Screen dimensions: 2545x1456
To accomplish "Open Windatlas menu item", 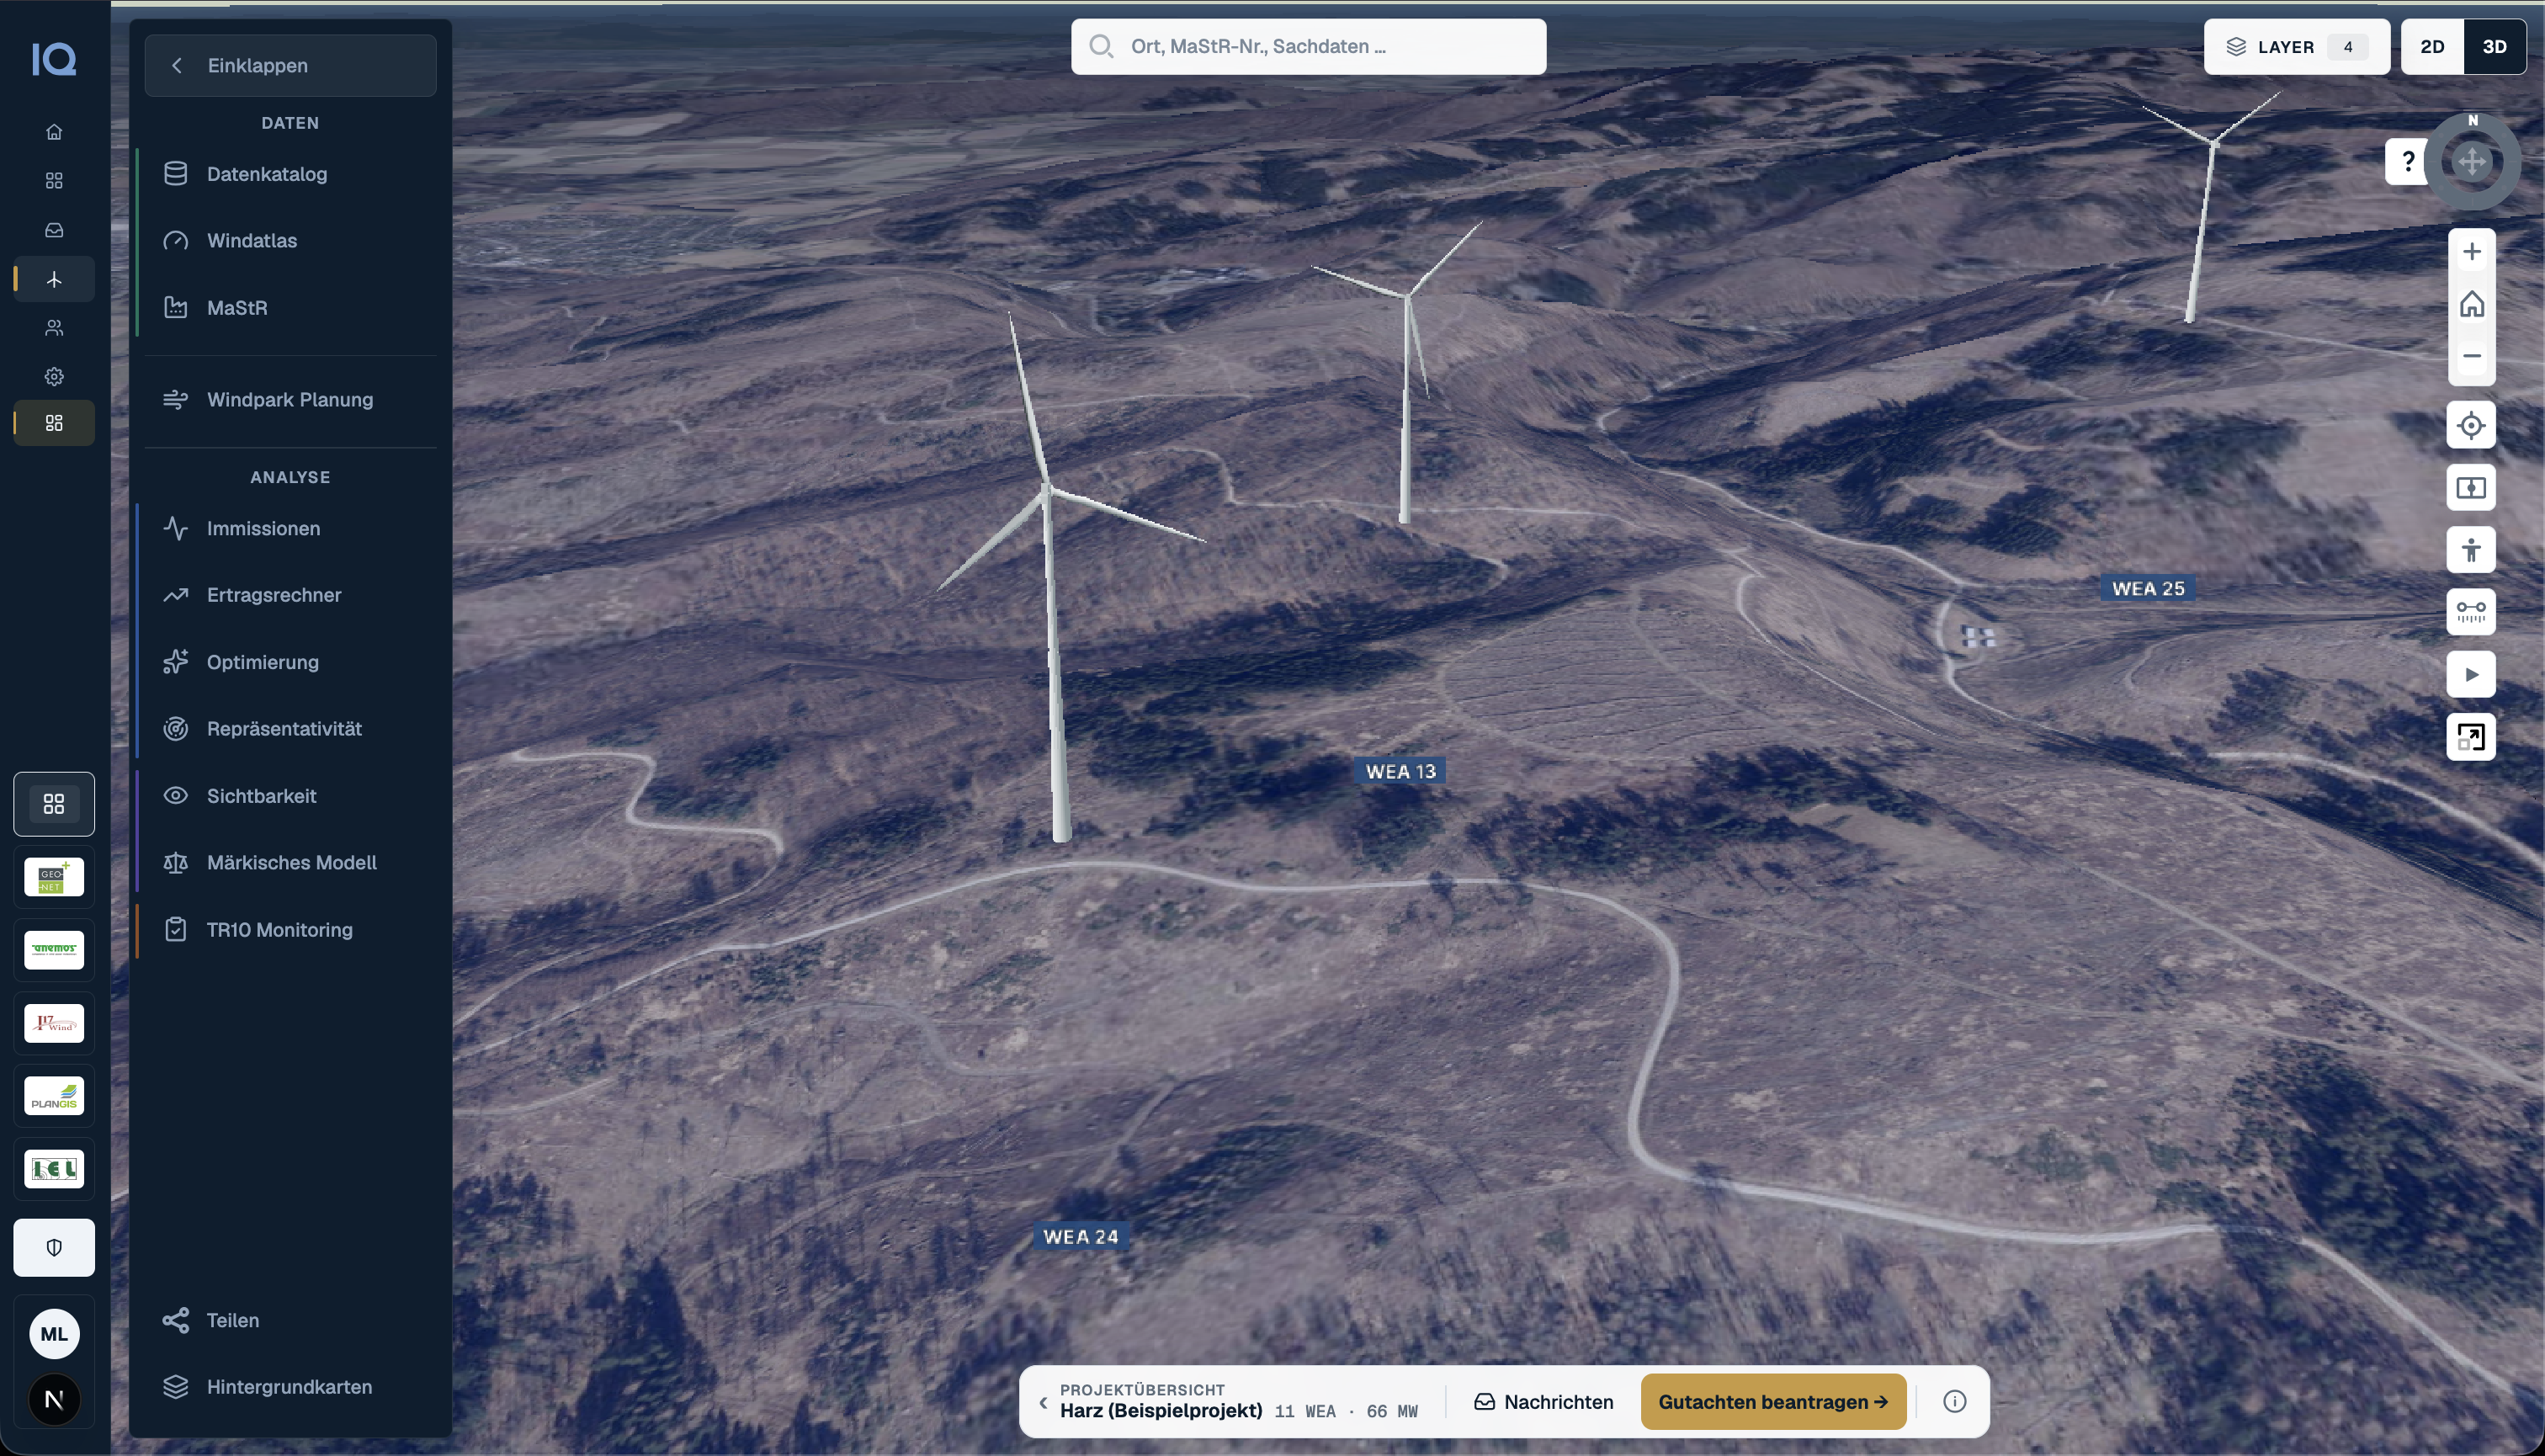I will [x=290, y=241].
